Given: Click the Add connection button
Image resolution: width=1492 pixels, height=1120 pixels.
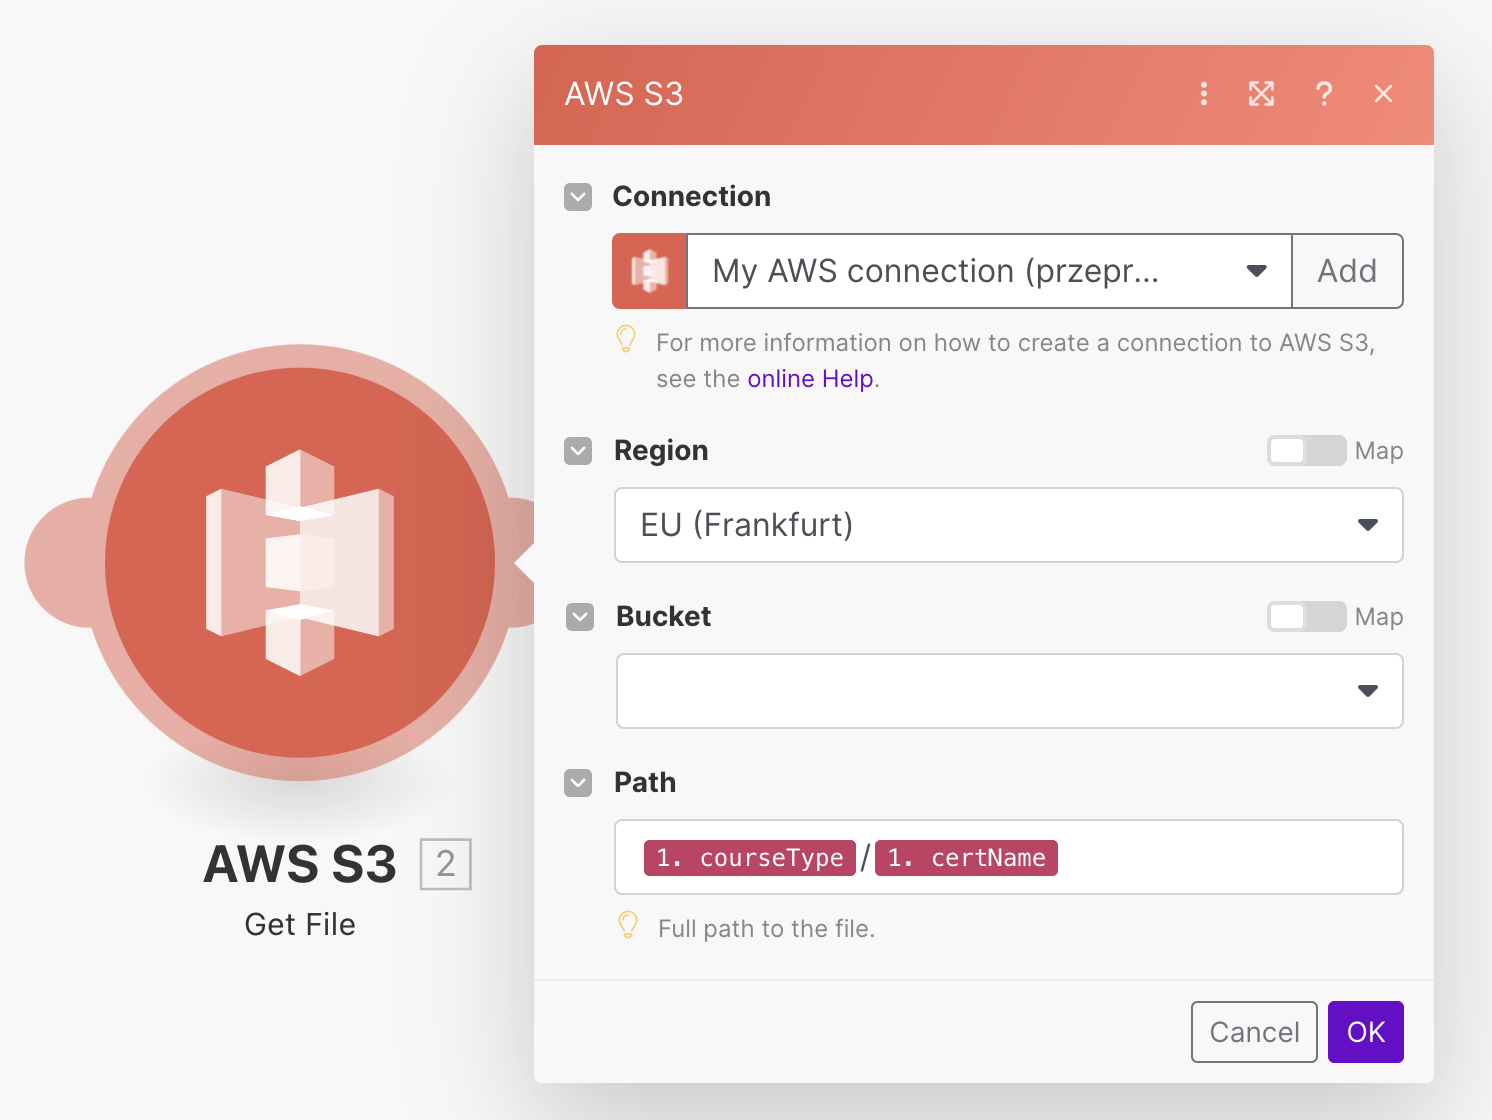Looking at the screenshot, I should coord(1347,271).
